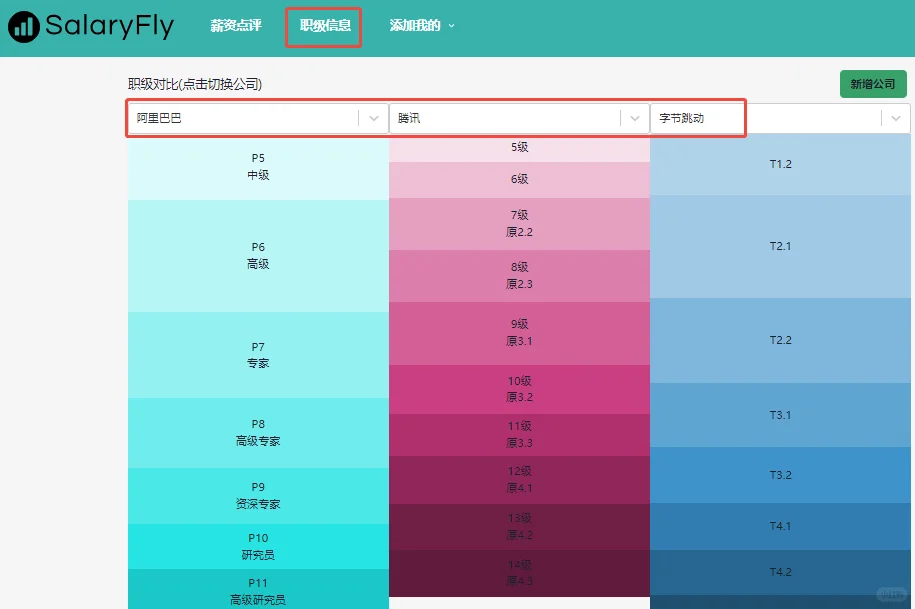Click the 10级 原3.2 block
Image resolution: width=915 pixels, height=609 pixels.
[x=519, y=390]
